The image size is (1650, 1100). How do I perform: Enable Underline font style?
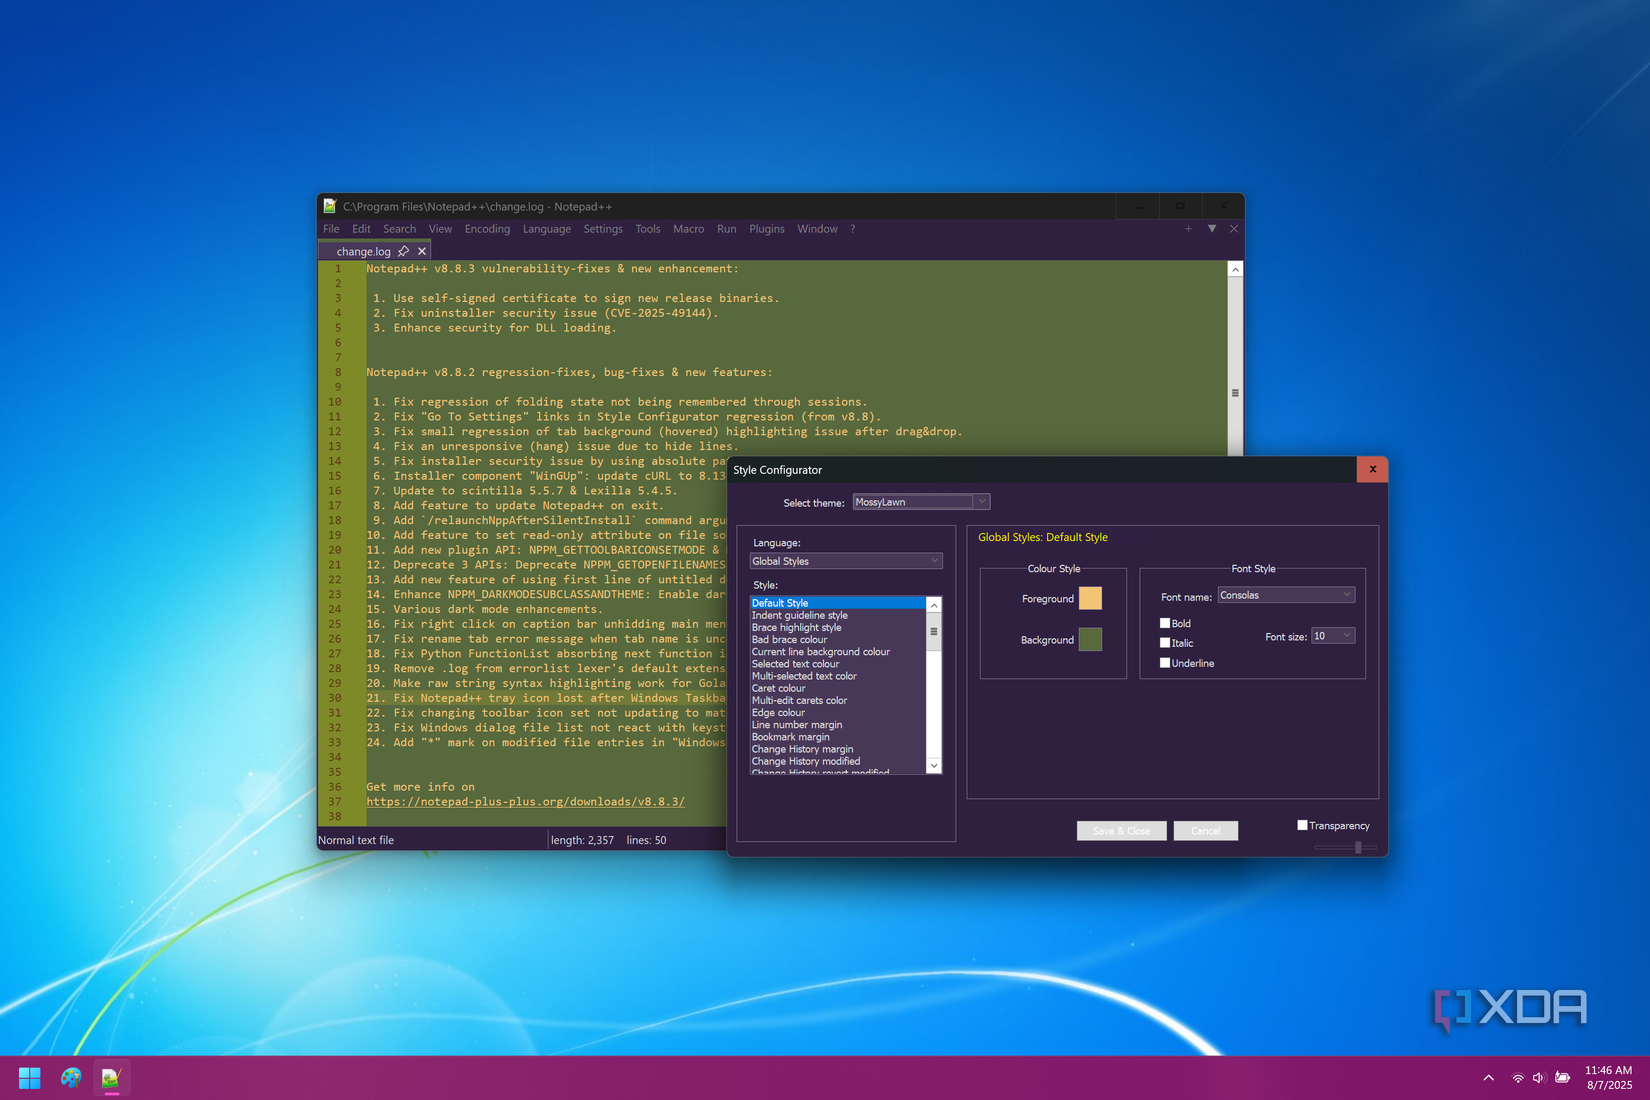click(1166, 663)
